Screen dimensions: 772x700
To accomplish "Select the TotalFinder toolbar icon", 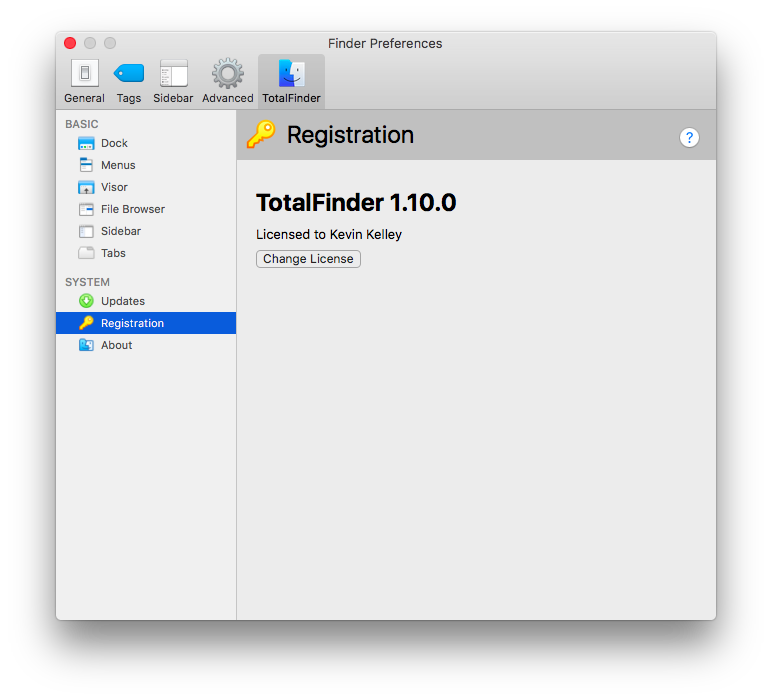I will click(291, 73).
